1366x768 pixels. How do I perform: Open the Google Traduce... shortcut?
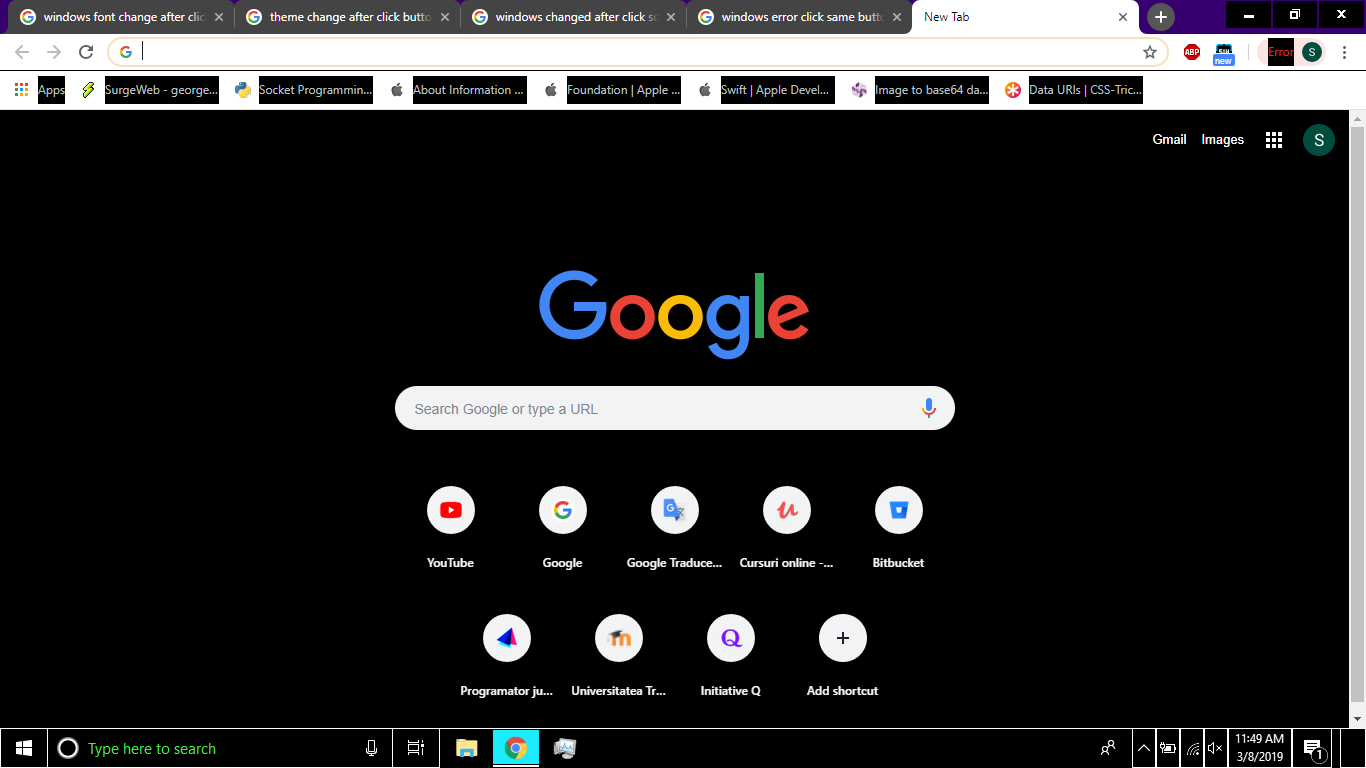[675, 528]
